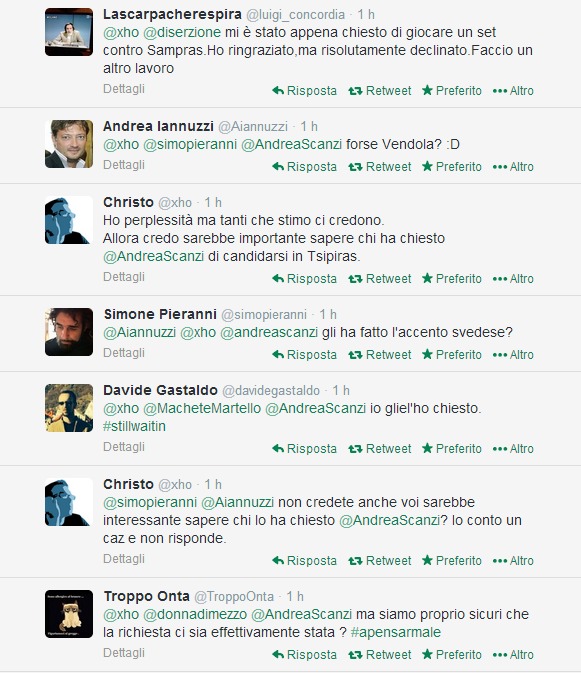Favorite Troppo Onta's #apensarmale tweet
Screen dimensions: 581x673
(451, 655)
